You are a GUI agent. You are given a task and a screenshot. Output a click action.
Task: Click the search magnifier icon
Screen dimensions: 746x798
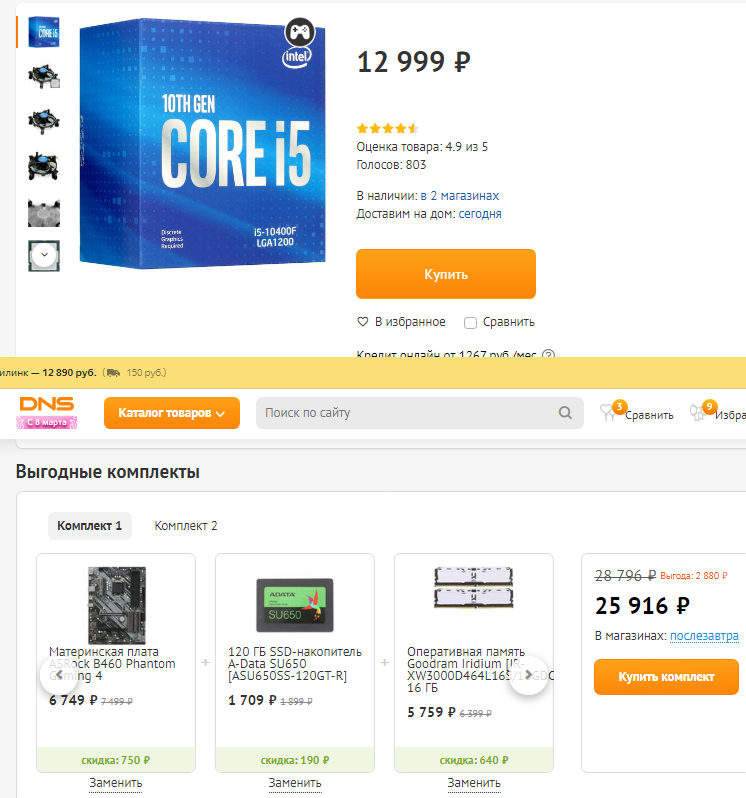[565, 413]
